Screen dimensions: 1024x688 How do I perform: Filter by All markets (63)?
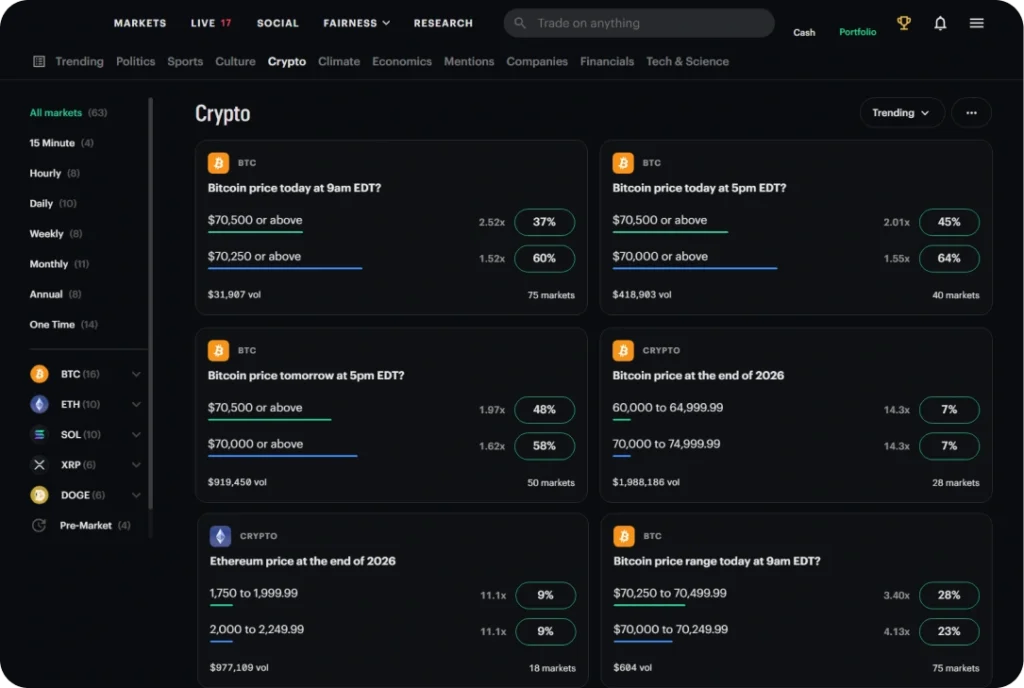tap(68, 113)
